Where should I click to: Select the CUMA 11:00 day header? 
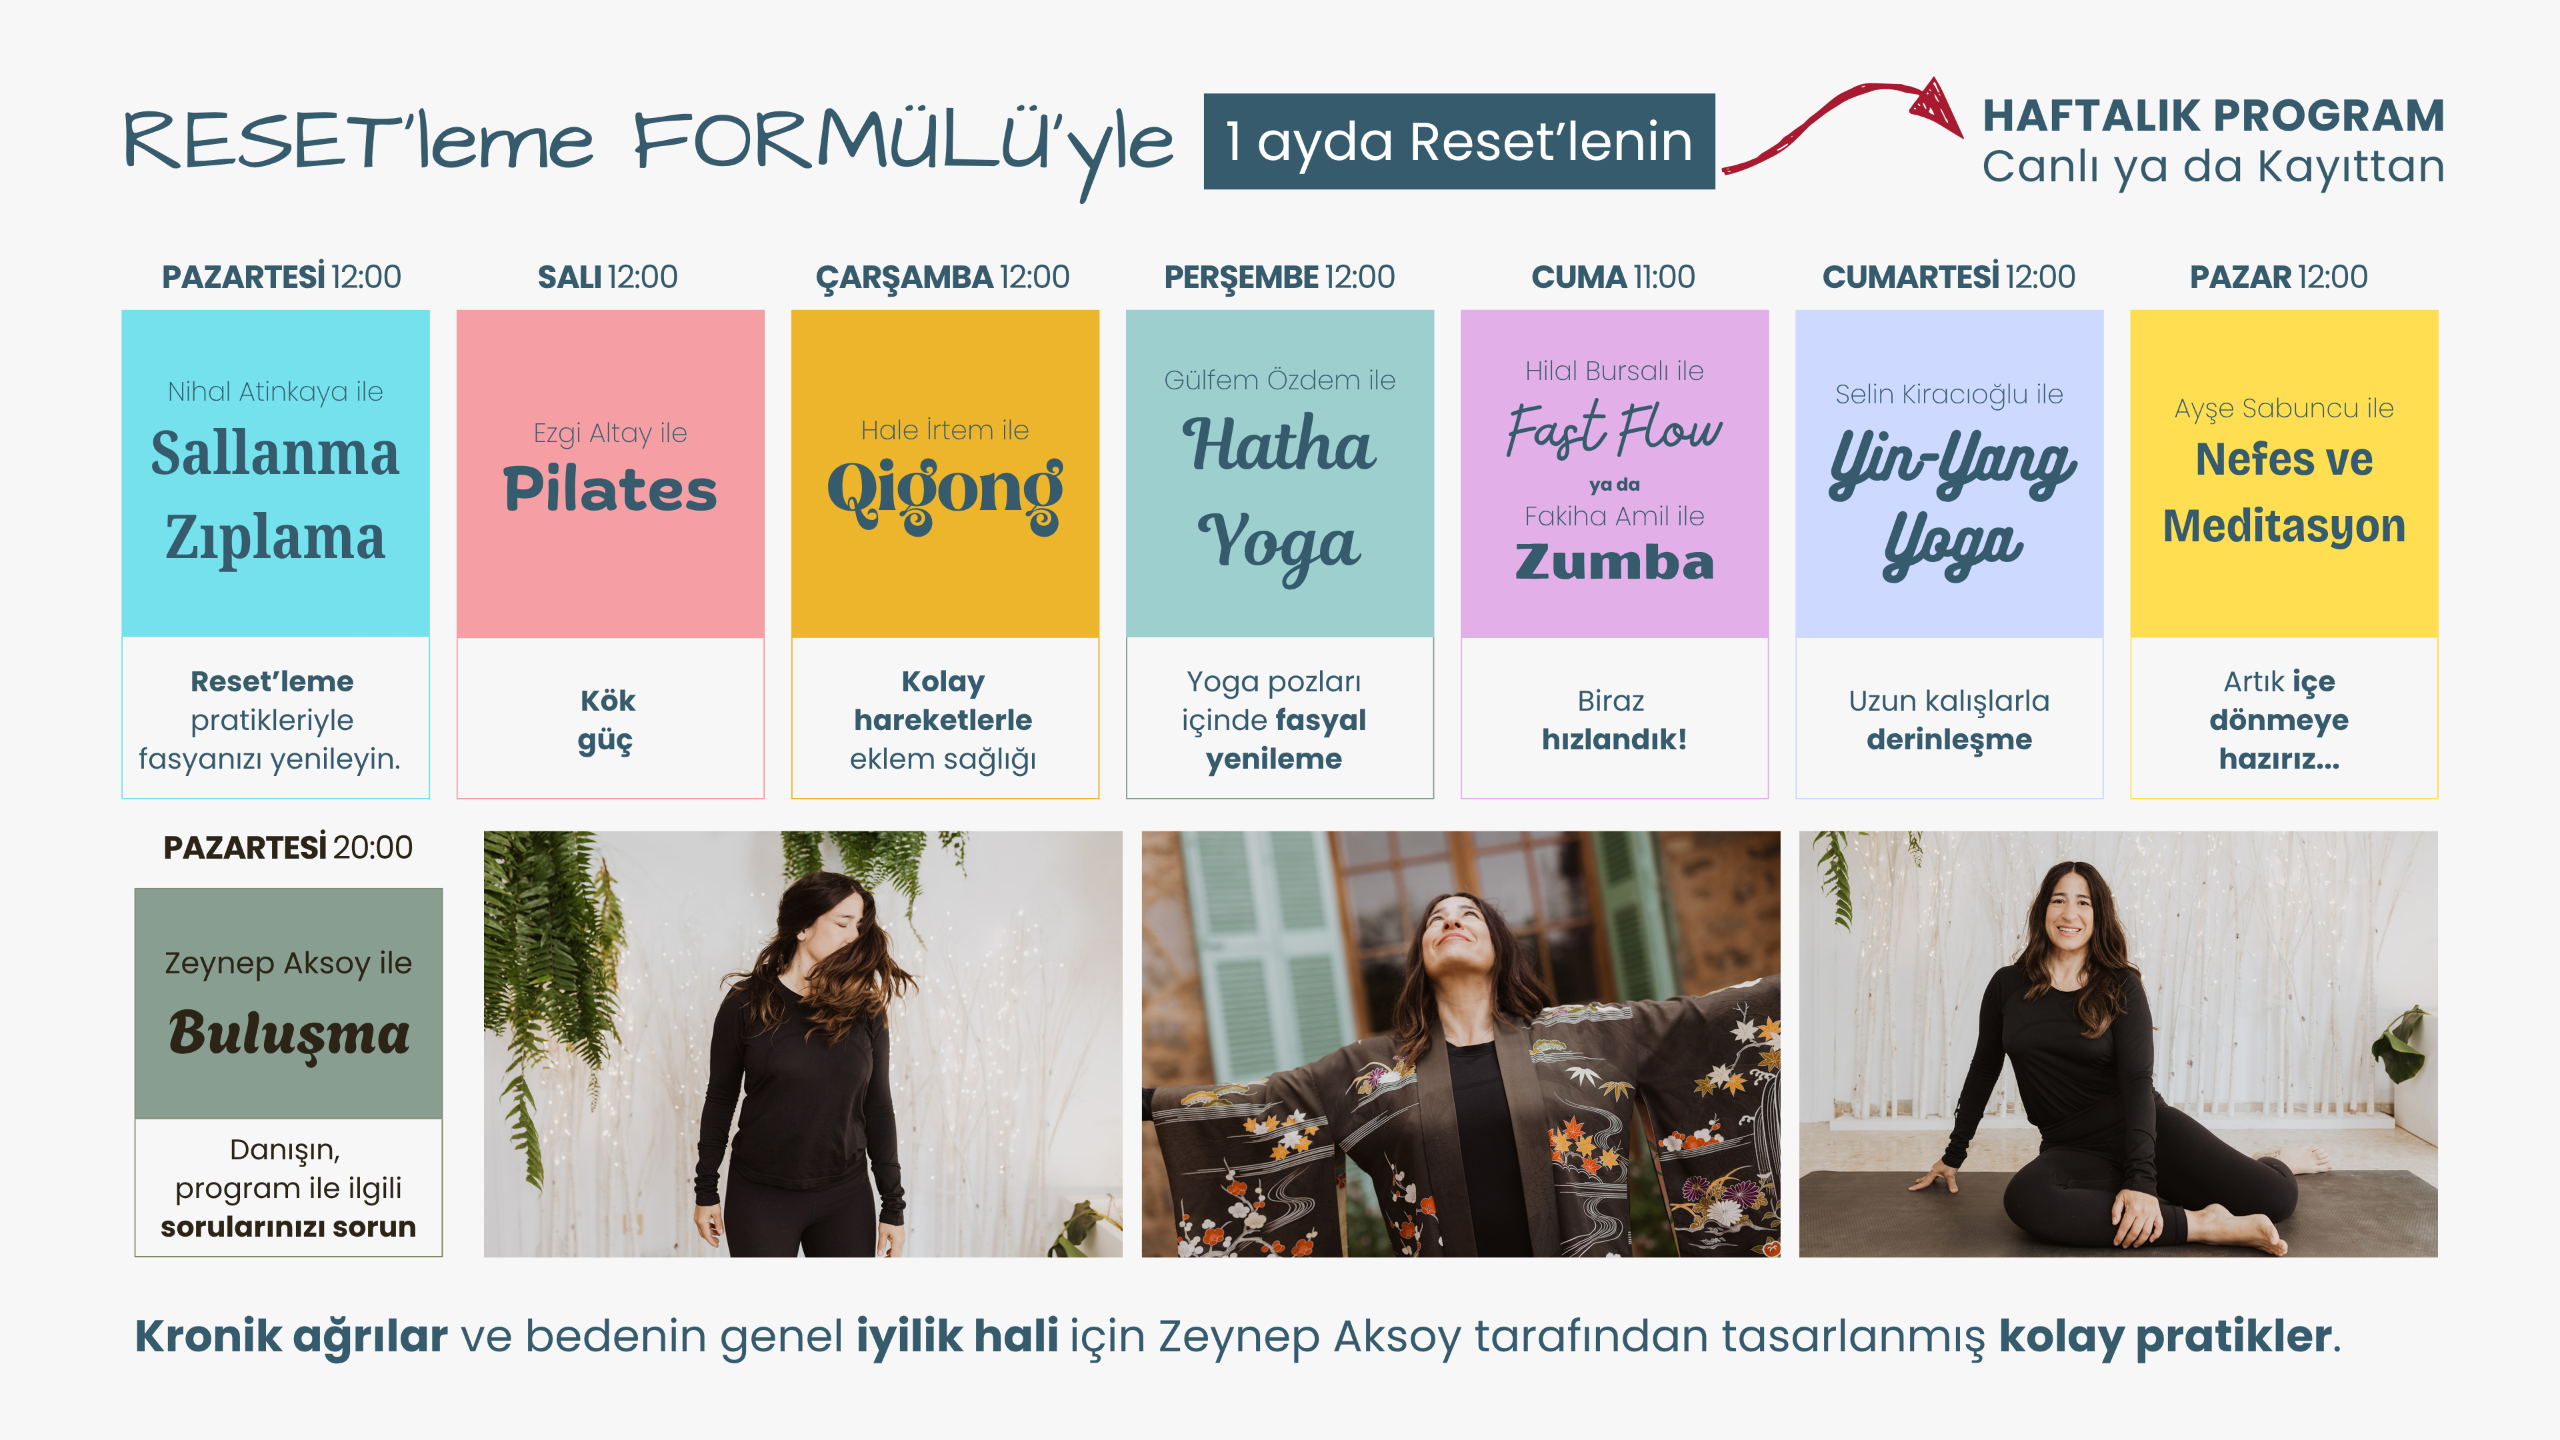pyautogui.click(x=1613, y=277)
